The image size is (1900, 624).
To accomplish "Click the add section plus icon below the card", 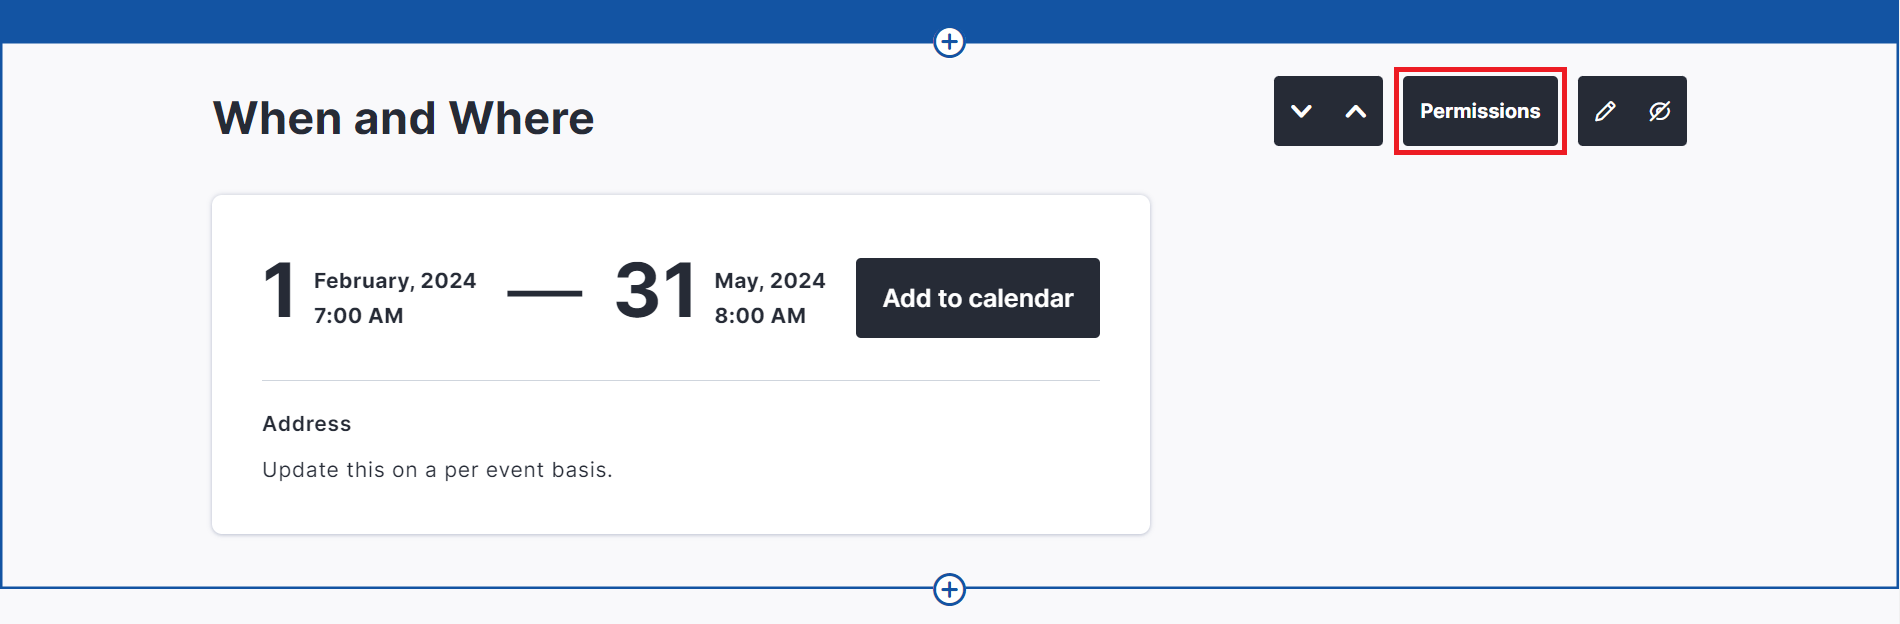I will (x=949, y=590).
